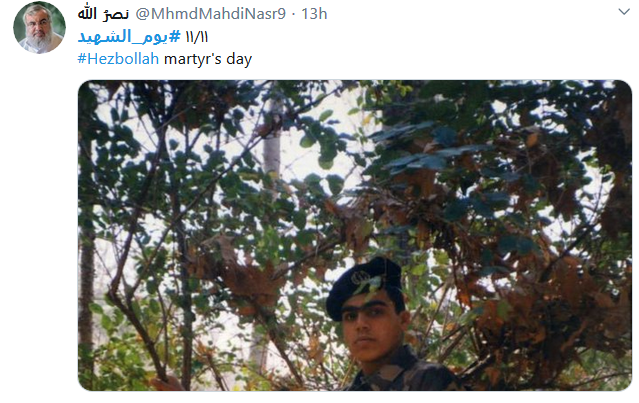639x403 pixels.
Task: Open the Arabic display name نصر الله profile
Action: 104,14
